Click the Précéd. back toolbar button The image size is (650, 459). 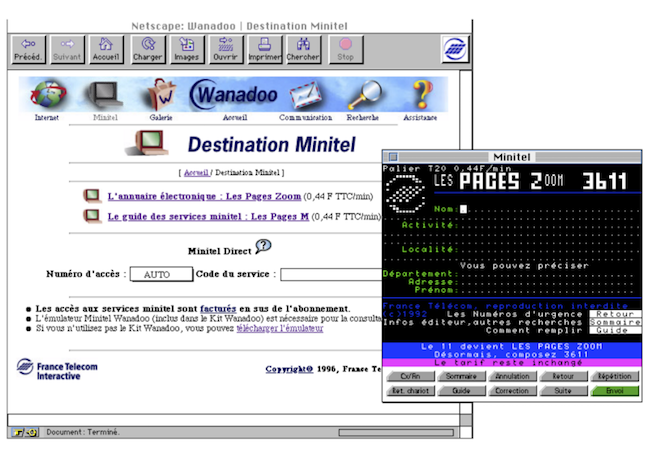27,49
